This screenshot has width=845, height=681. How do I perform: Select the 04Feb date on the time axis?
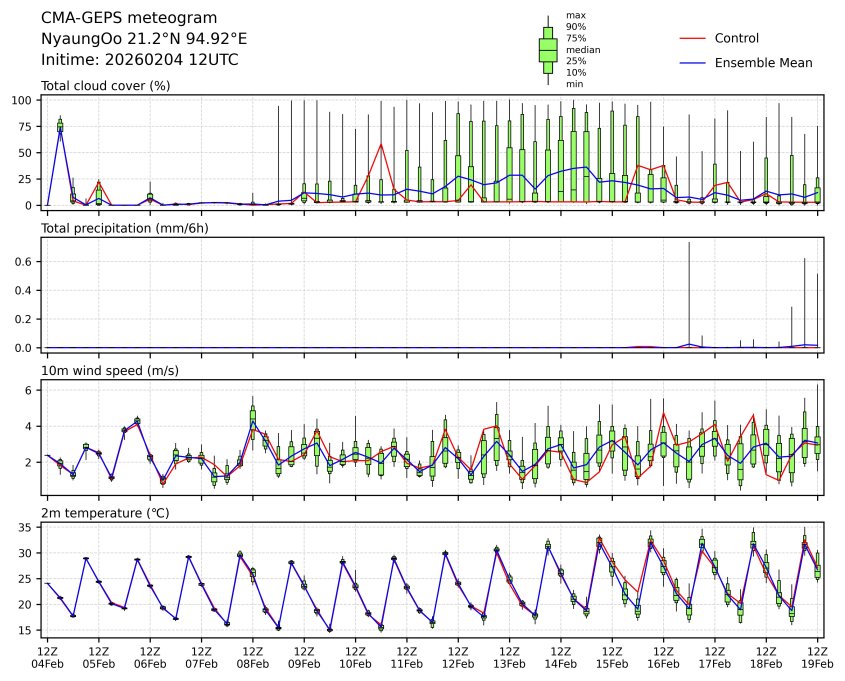pos(47,663)
